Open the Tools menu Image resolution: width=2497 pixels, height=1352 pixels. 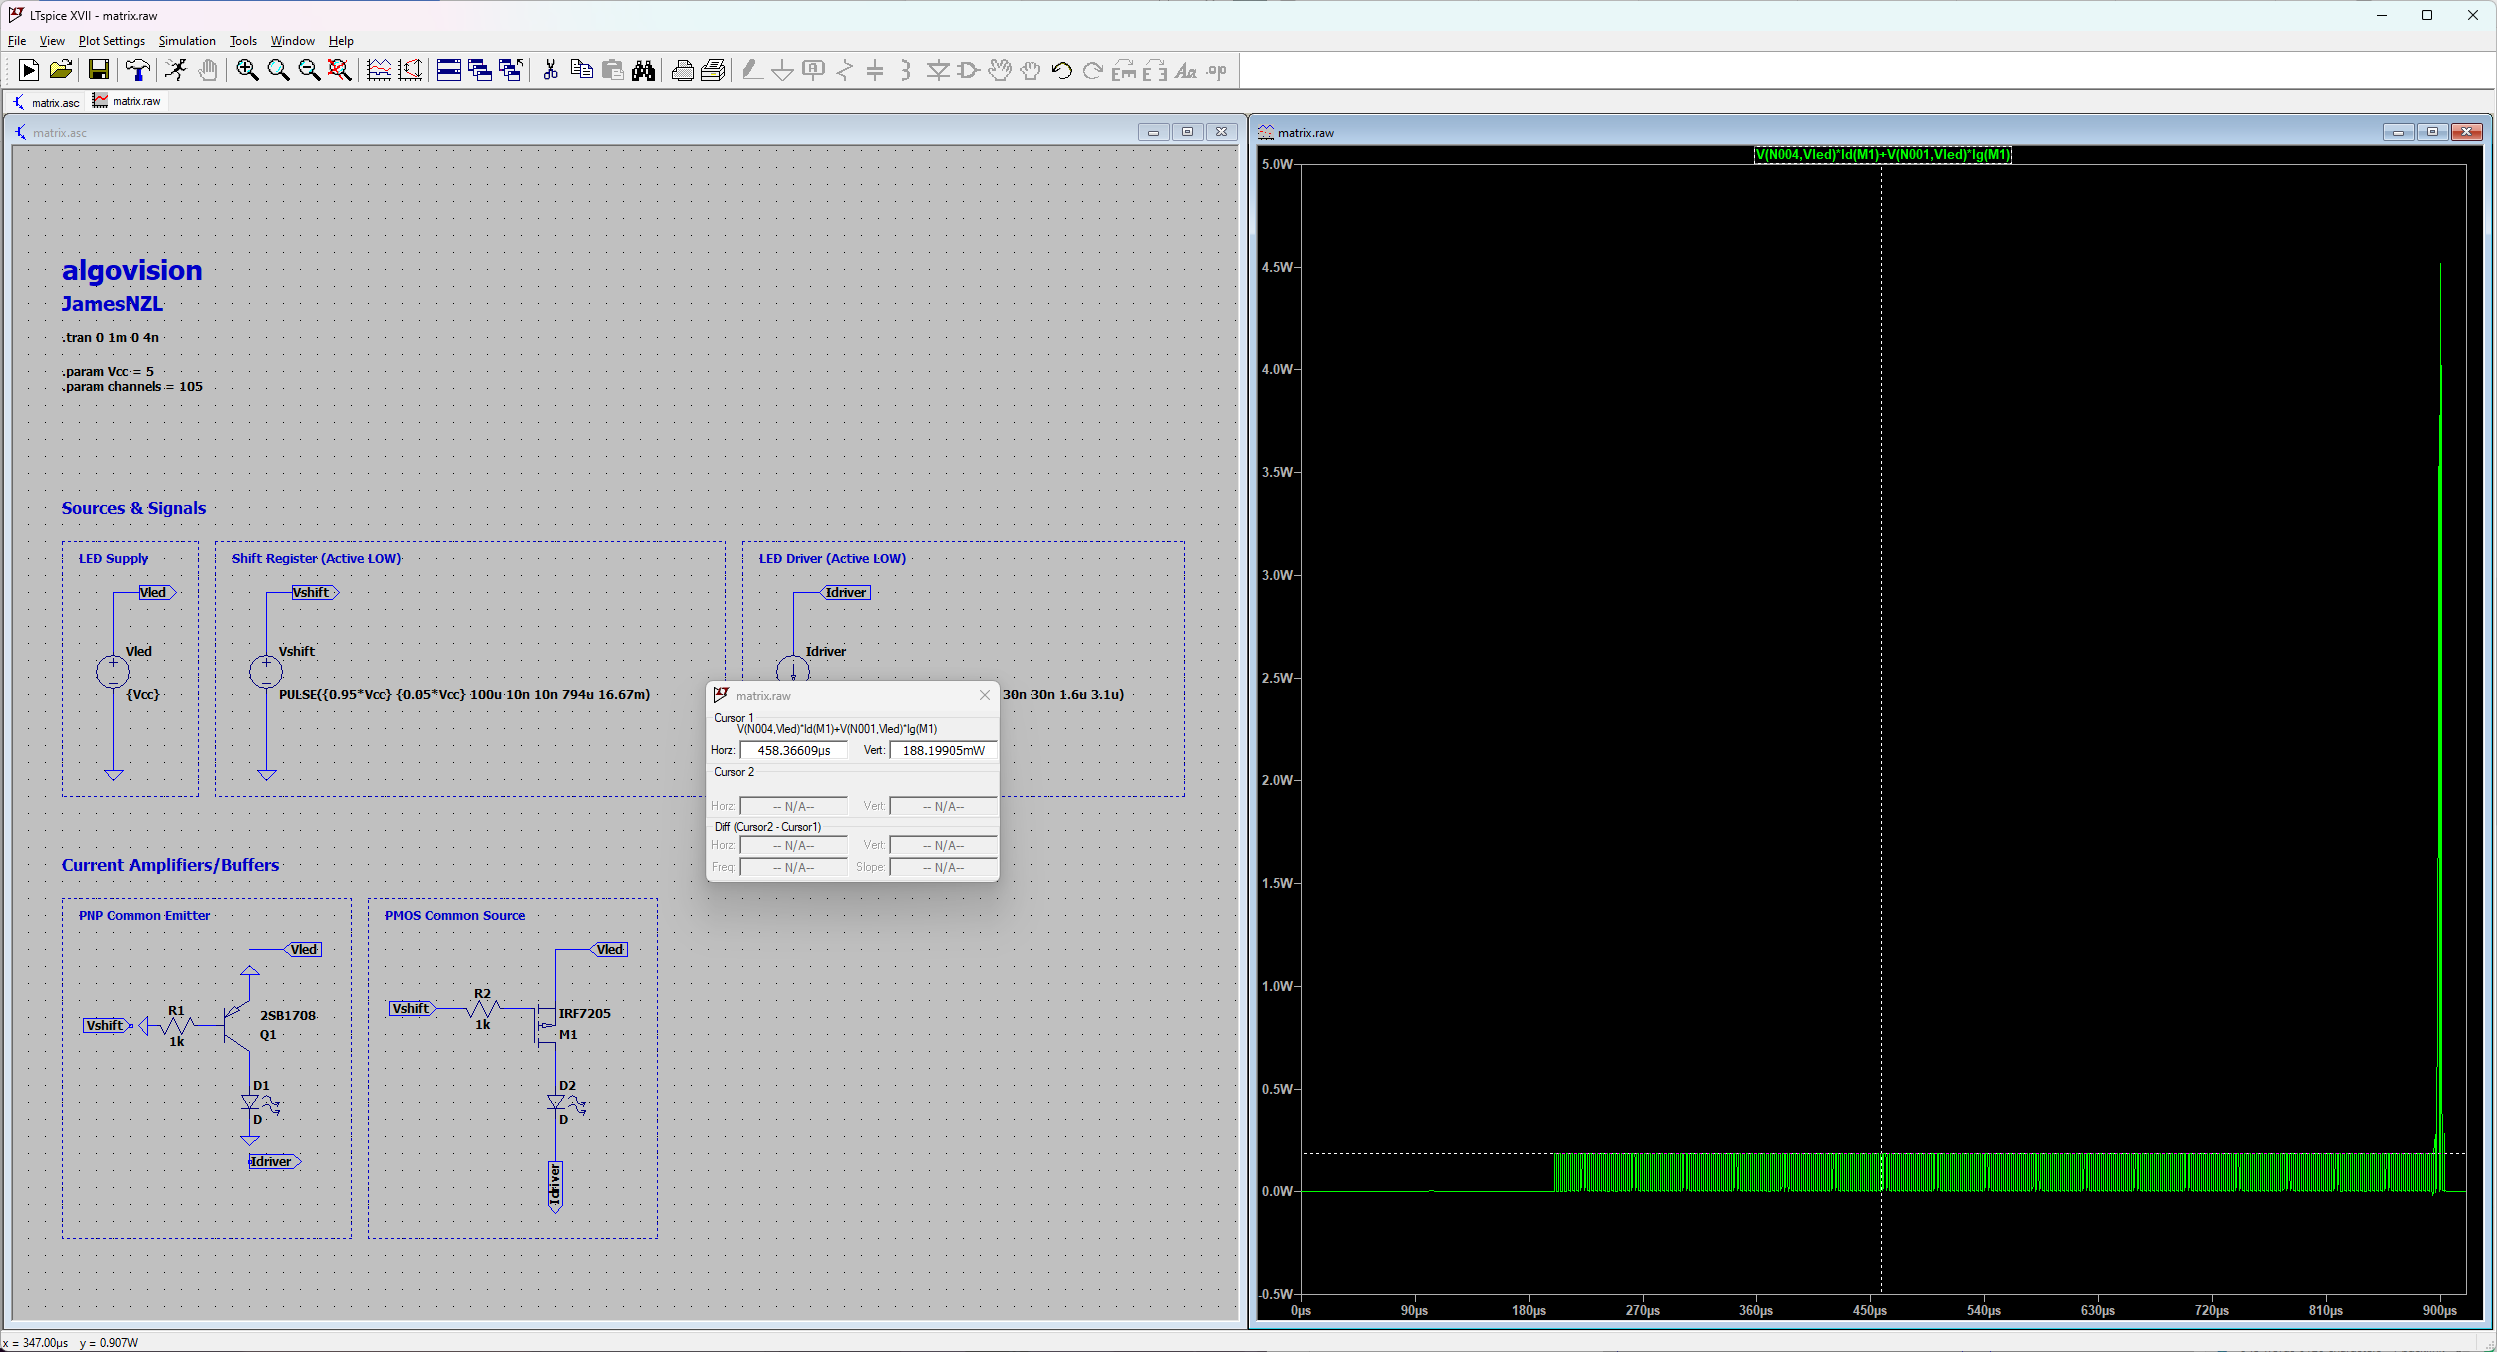pyautogui.click(x=243, y=41)
